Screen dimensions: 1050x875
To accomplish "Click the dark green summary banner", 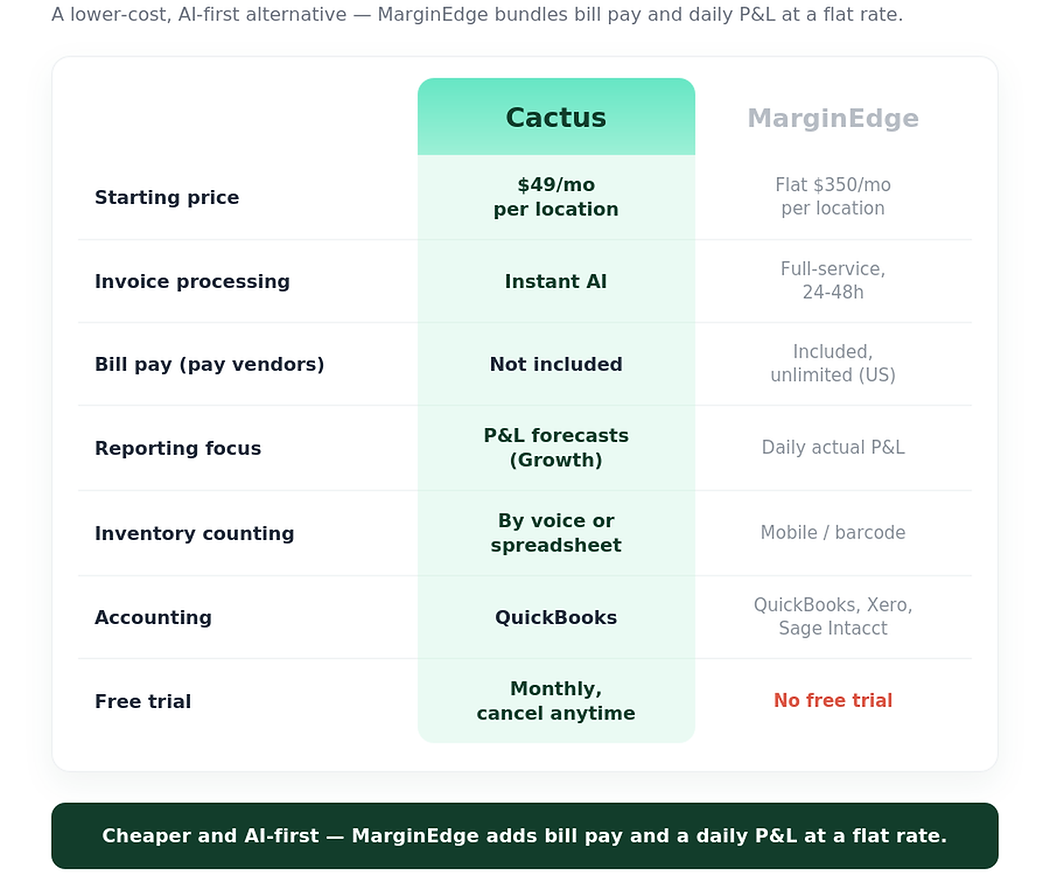I will [x=525, y=836].
